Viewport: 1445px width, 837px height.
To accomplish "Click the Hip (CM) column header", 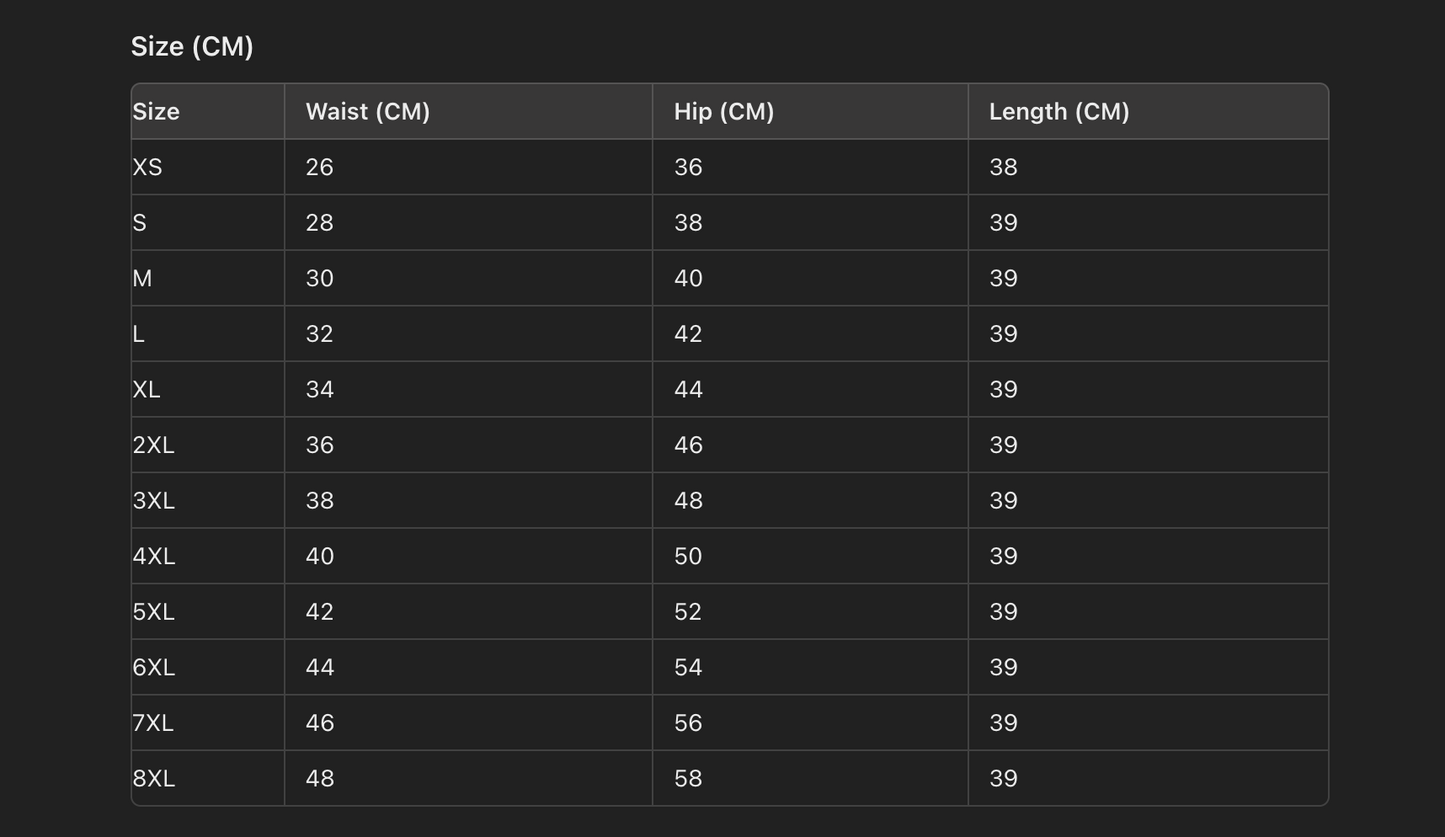I will tap(723, 112).
